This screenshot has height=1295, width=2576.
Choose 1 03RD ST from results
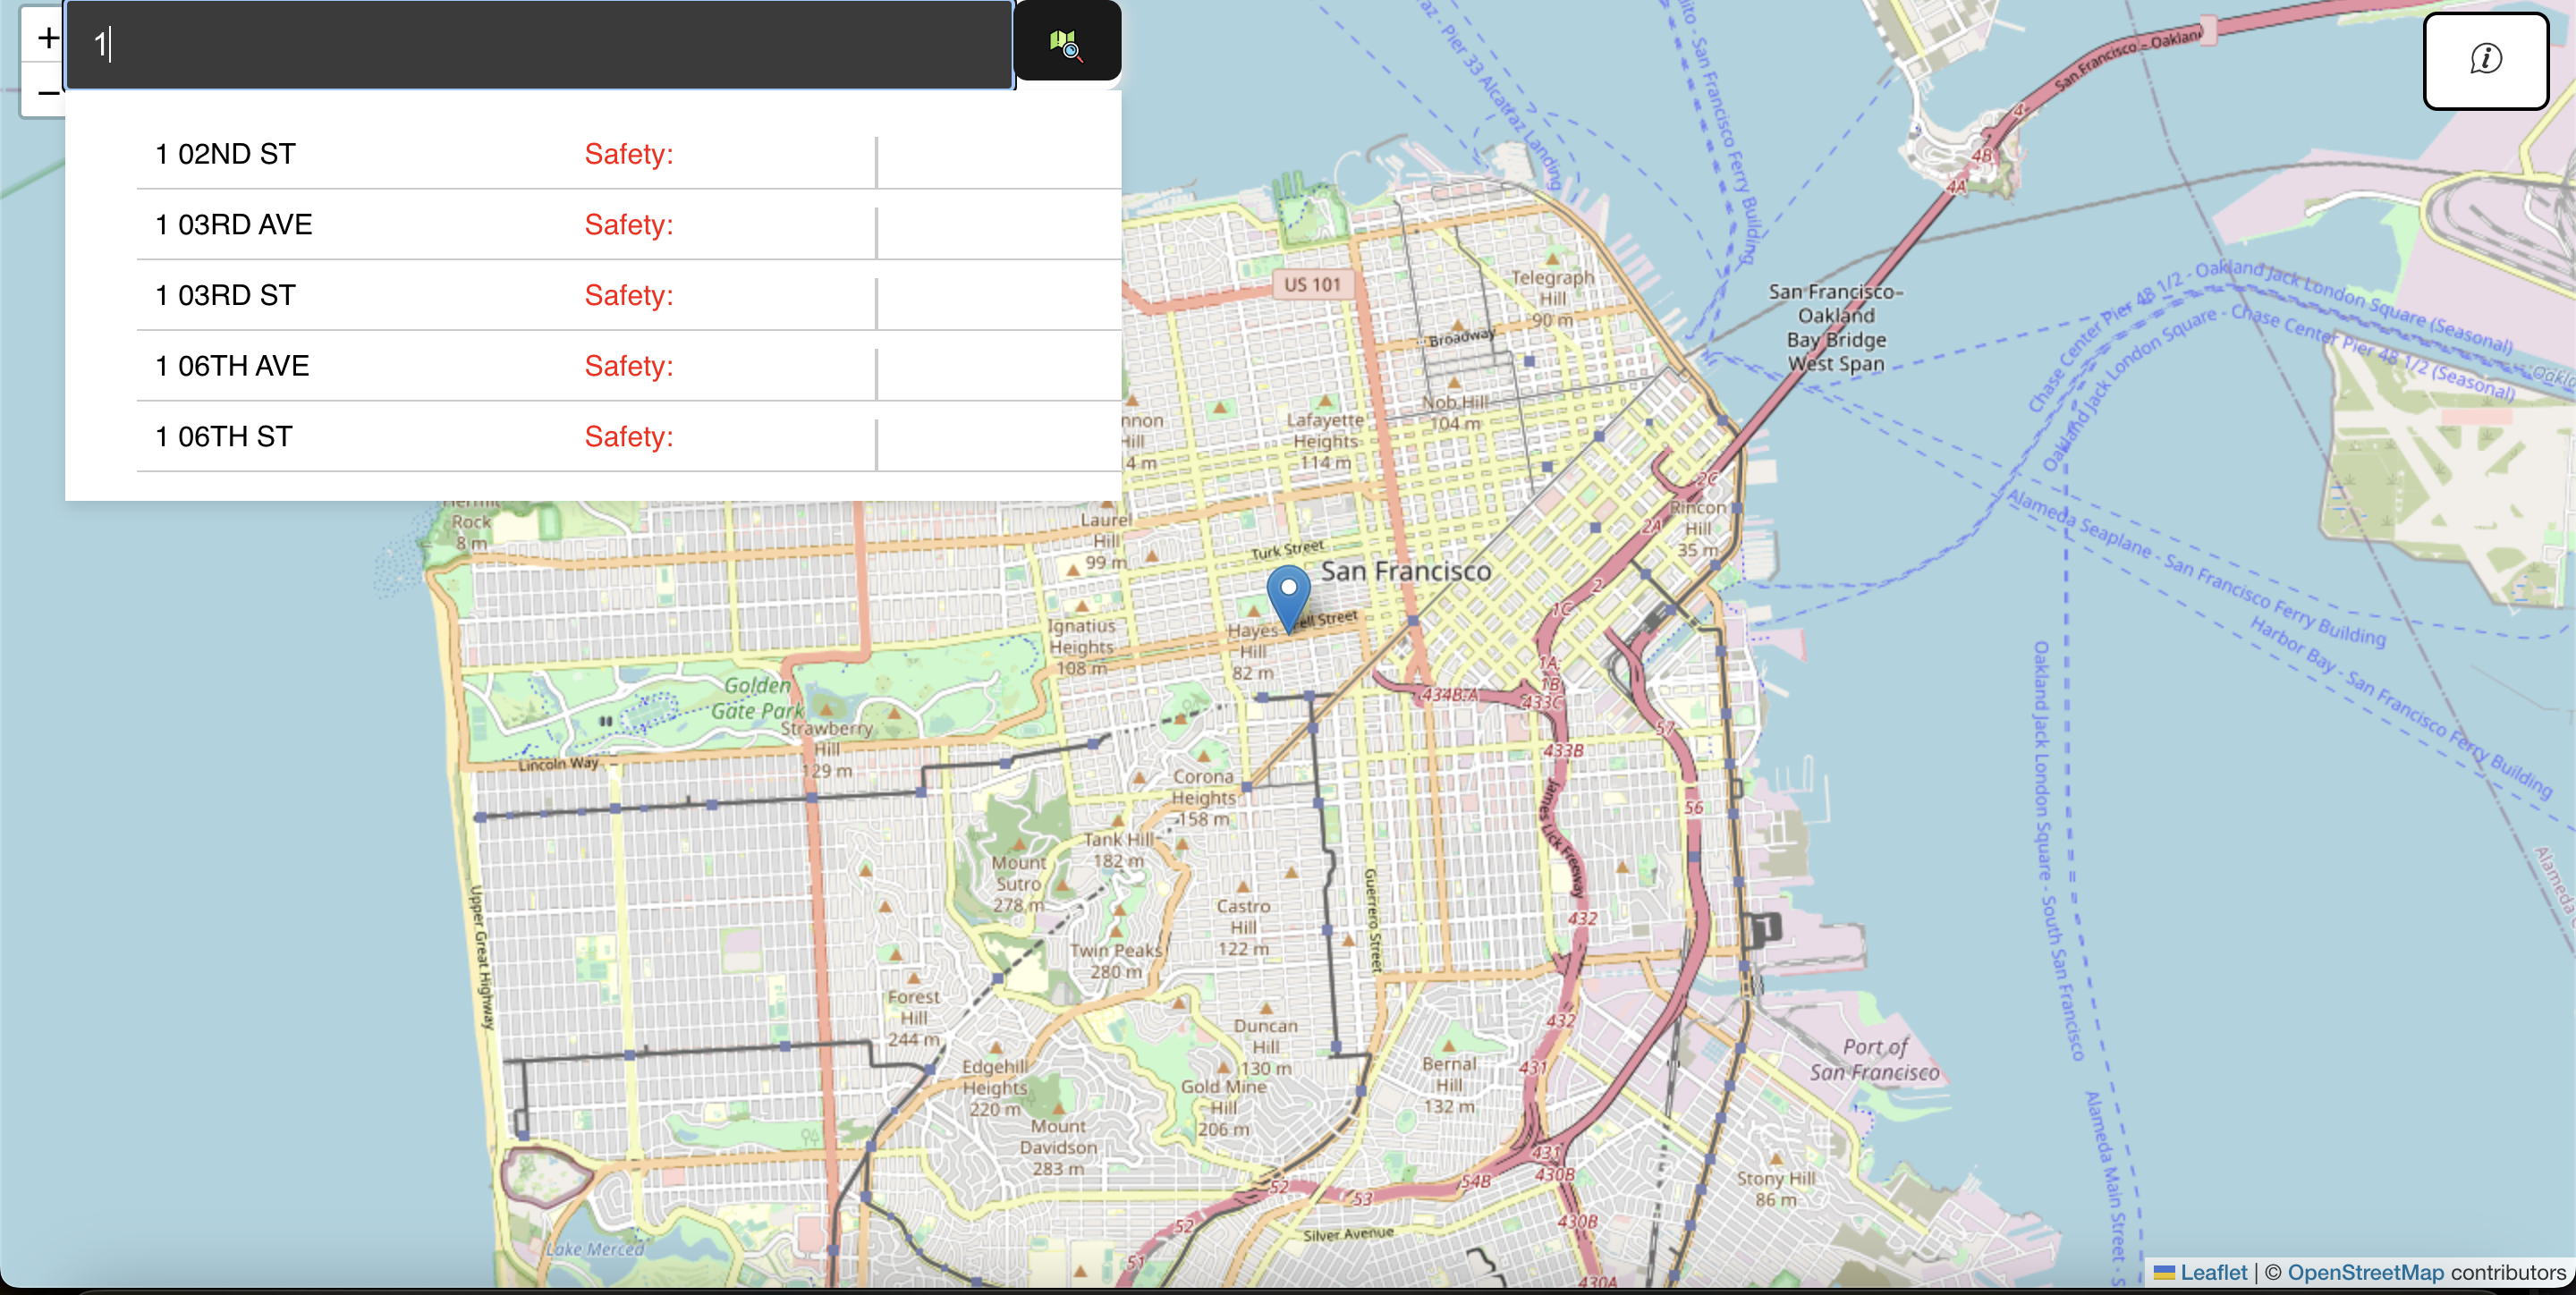[x=226, y=296]
